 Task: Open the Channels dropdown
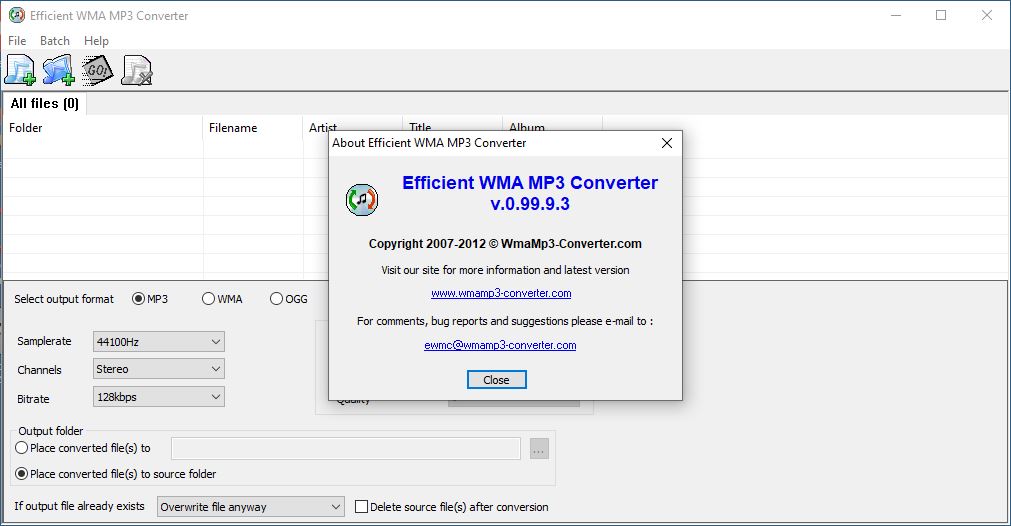[x=159, y=369]
